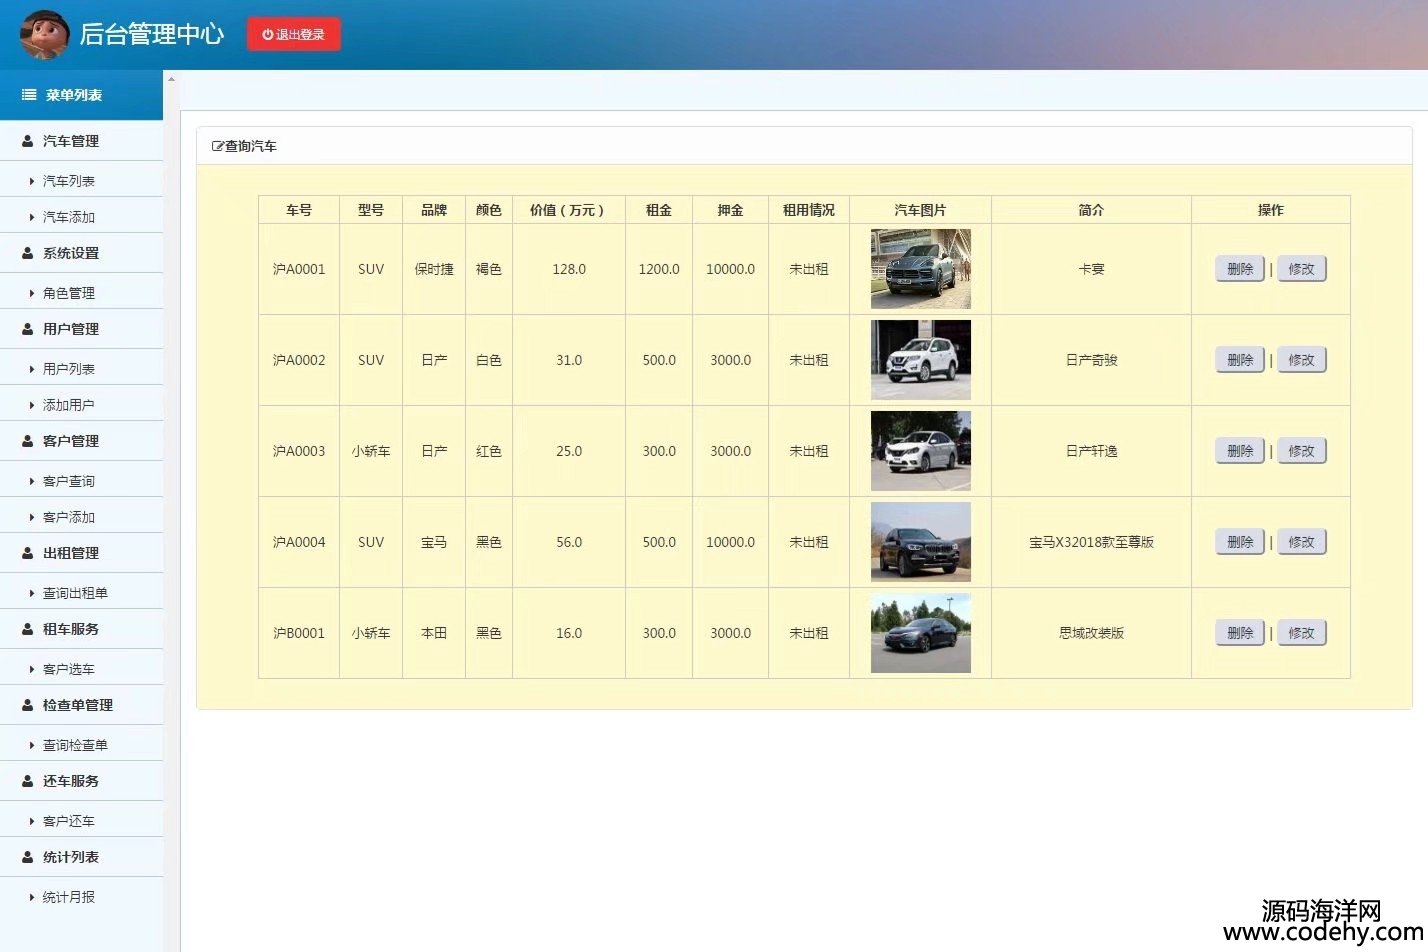Click the user icon next to 统计列表

pyautogui.click(x=28, y=857)
